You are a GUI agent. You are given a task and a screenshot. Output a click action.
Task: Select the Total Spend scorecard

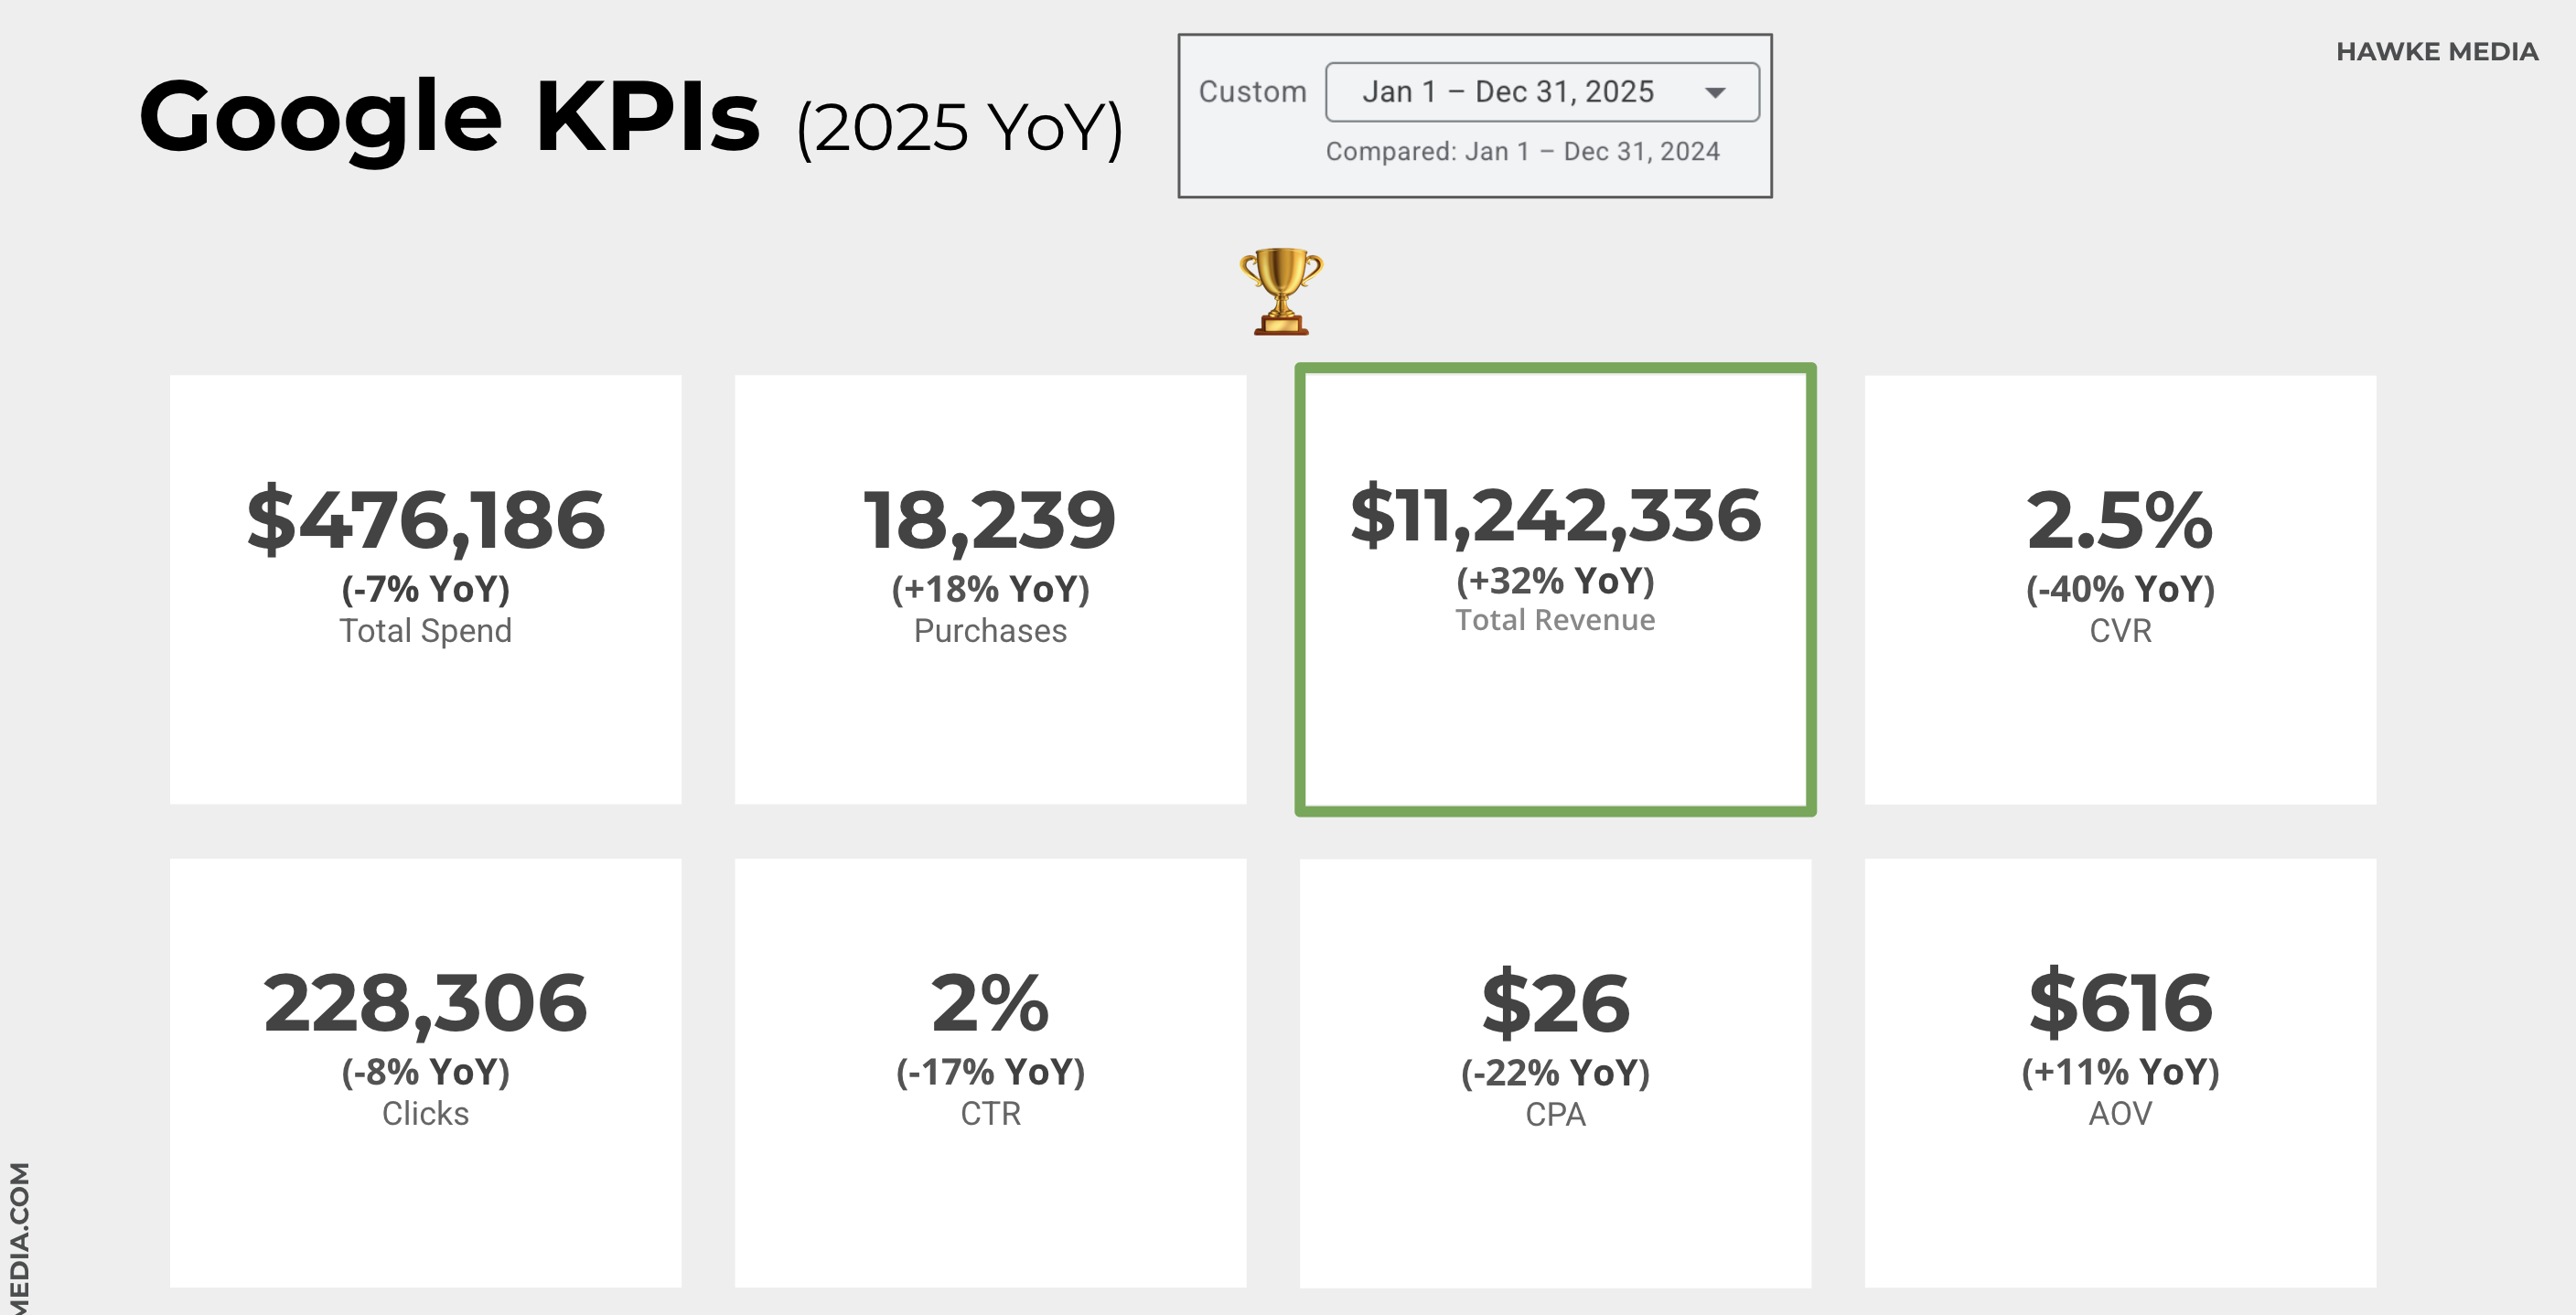click(x=425, y=589)
